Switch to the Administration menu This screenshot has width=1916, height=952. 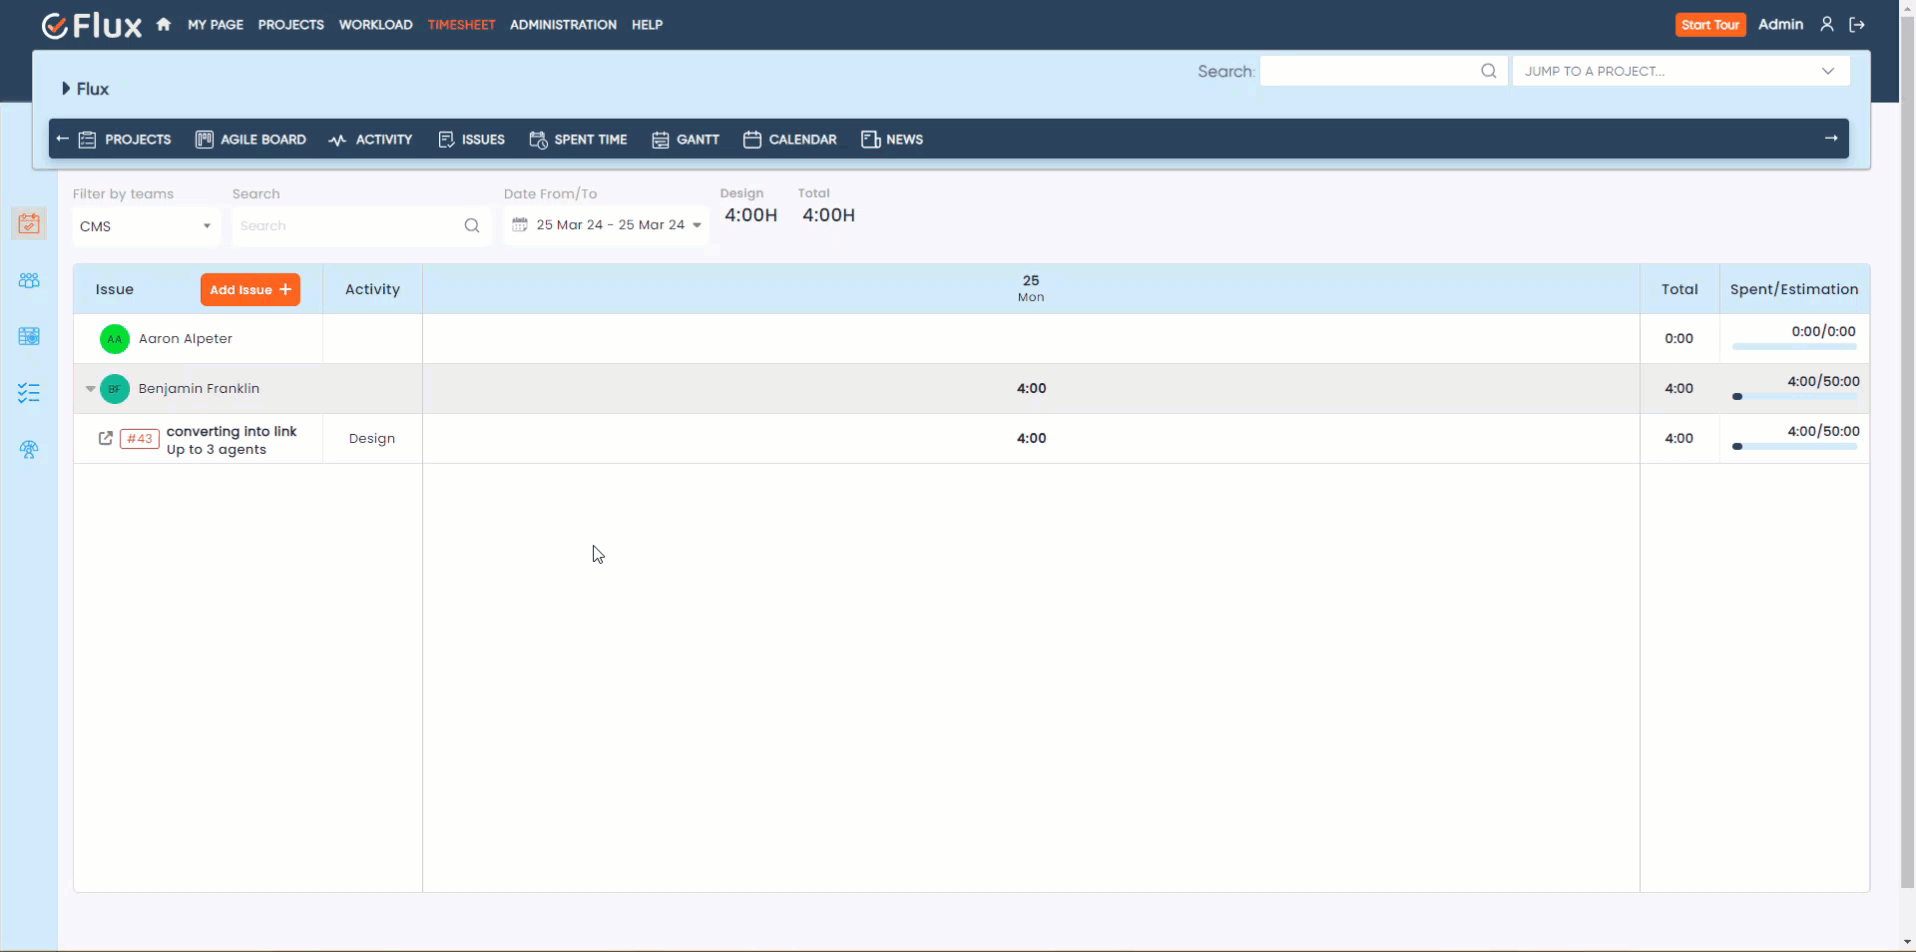click(x=563, y=24)
